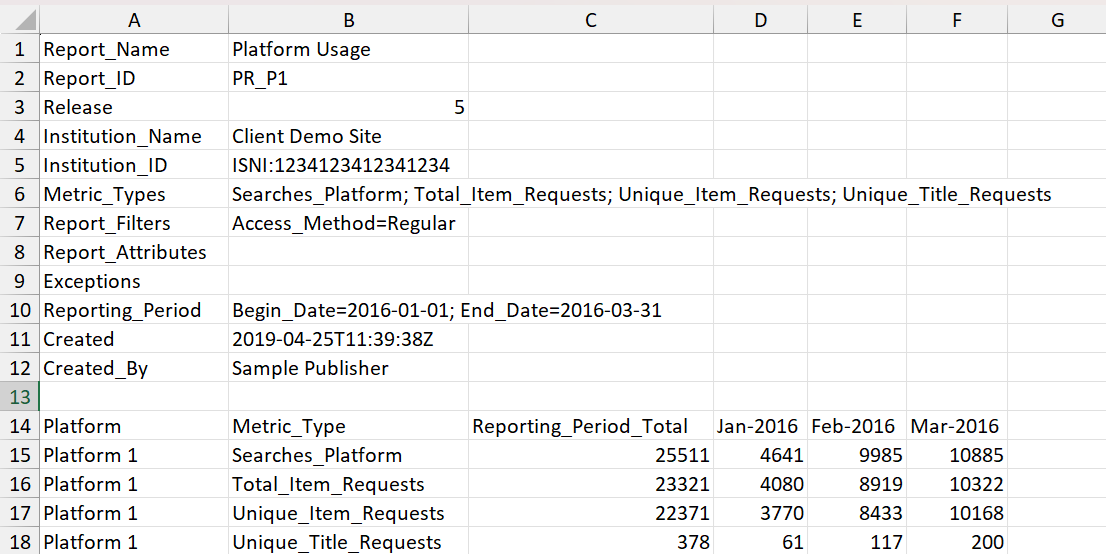Select column E header
The height and width of the screenshot is (554, 1106).
[856, 20]
